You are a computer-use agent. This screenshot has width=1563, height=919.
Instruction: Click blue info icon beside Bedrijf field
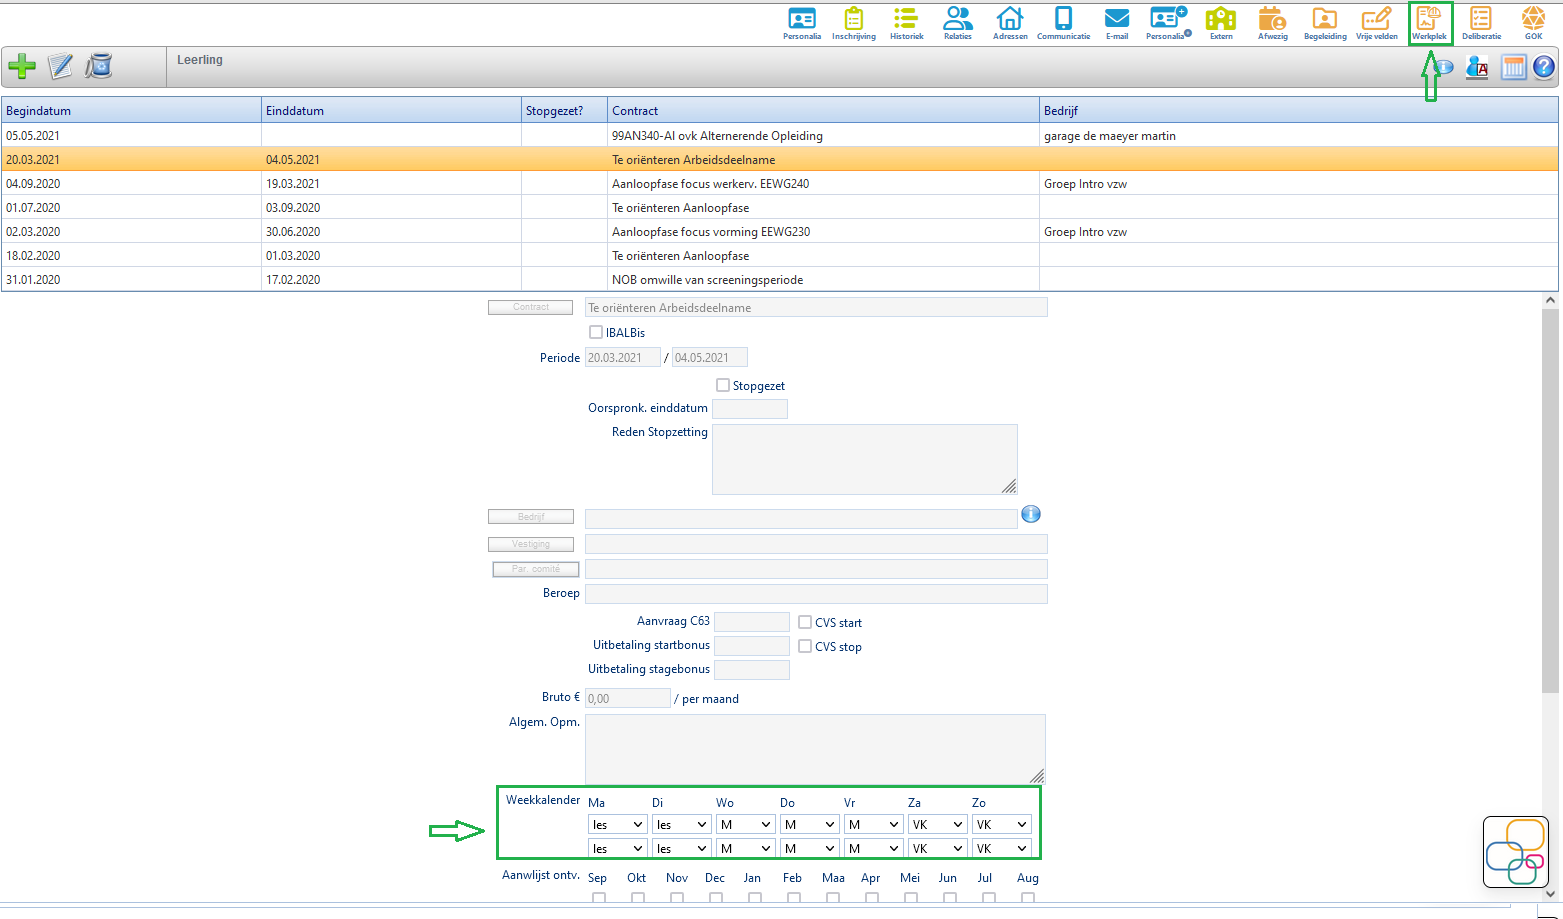tap(1031, 514)
